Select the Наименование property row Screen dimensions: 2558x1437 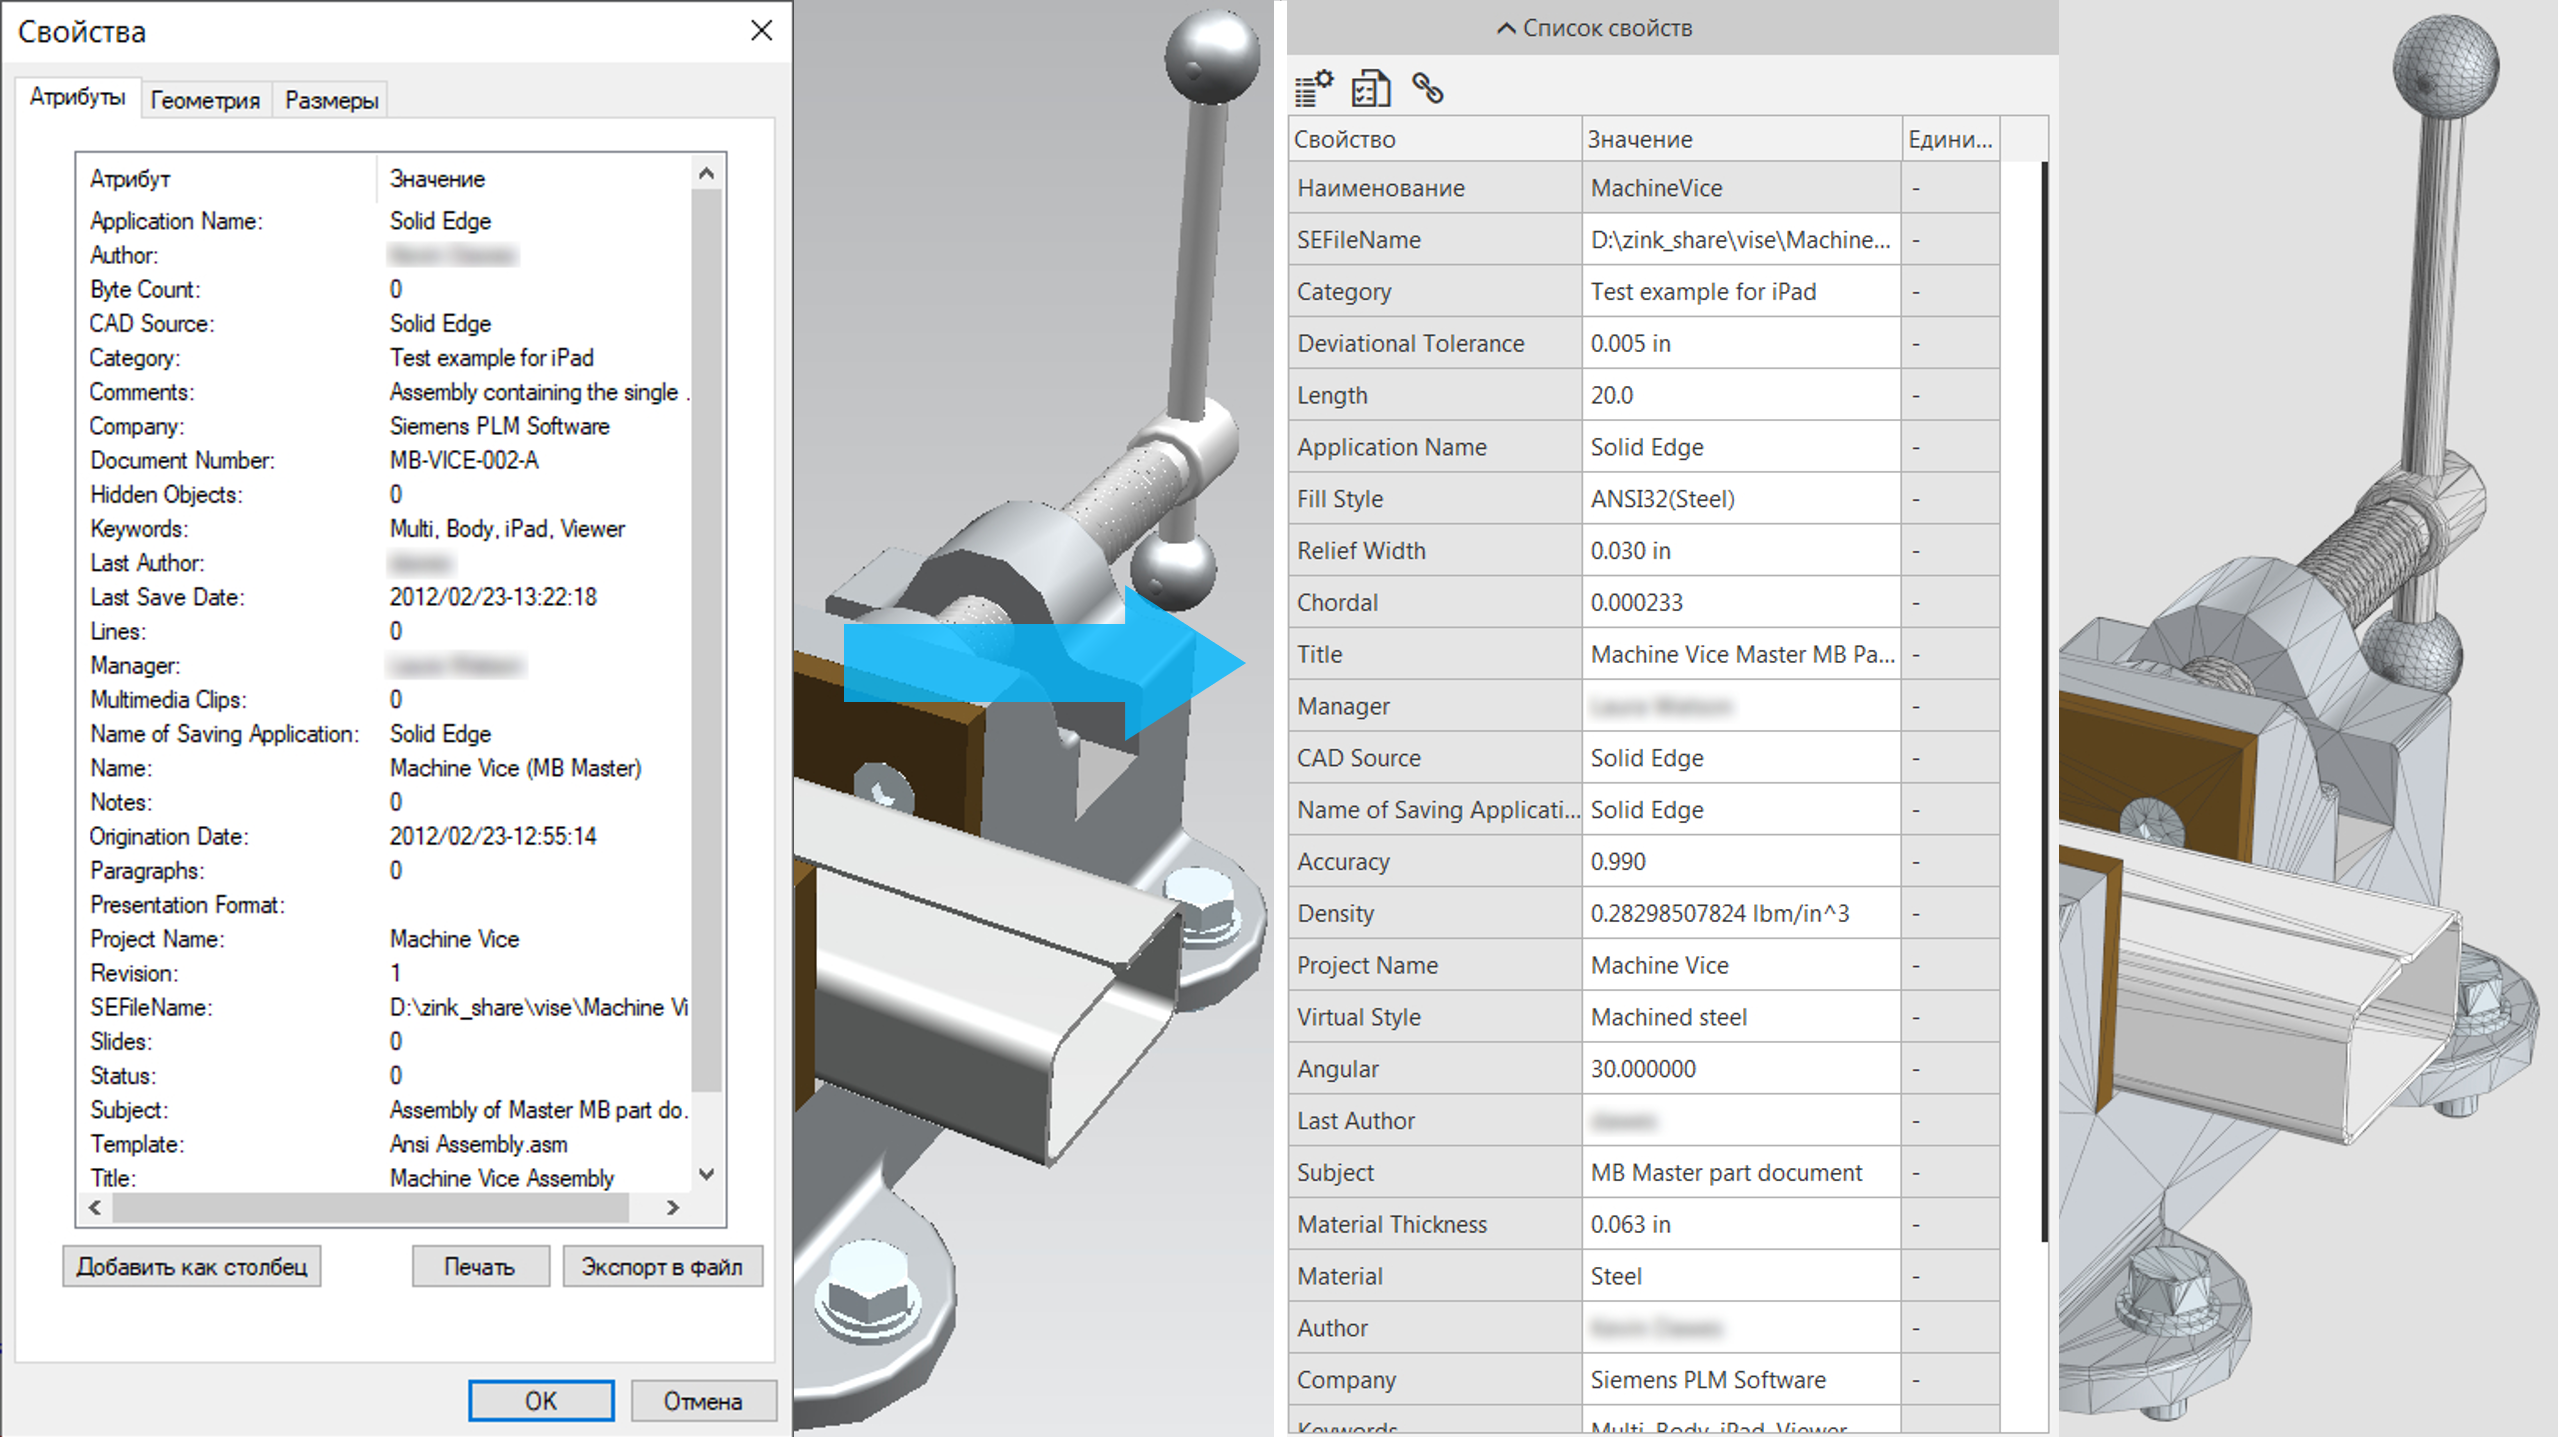point(1644,188)
